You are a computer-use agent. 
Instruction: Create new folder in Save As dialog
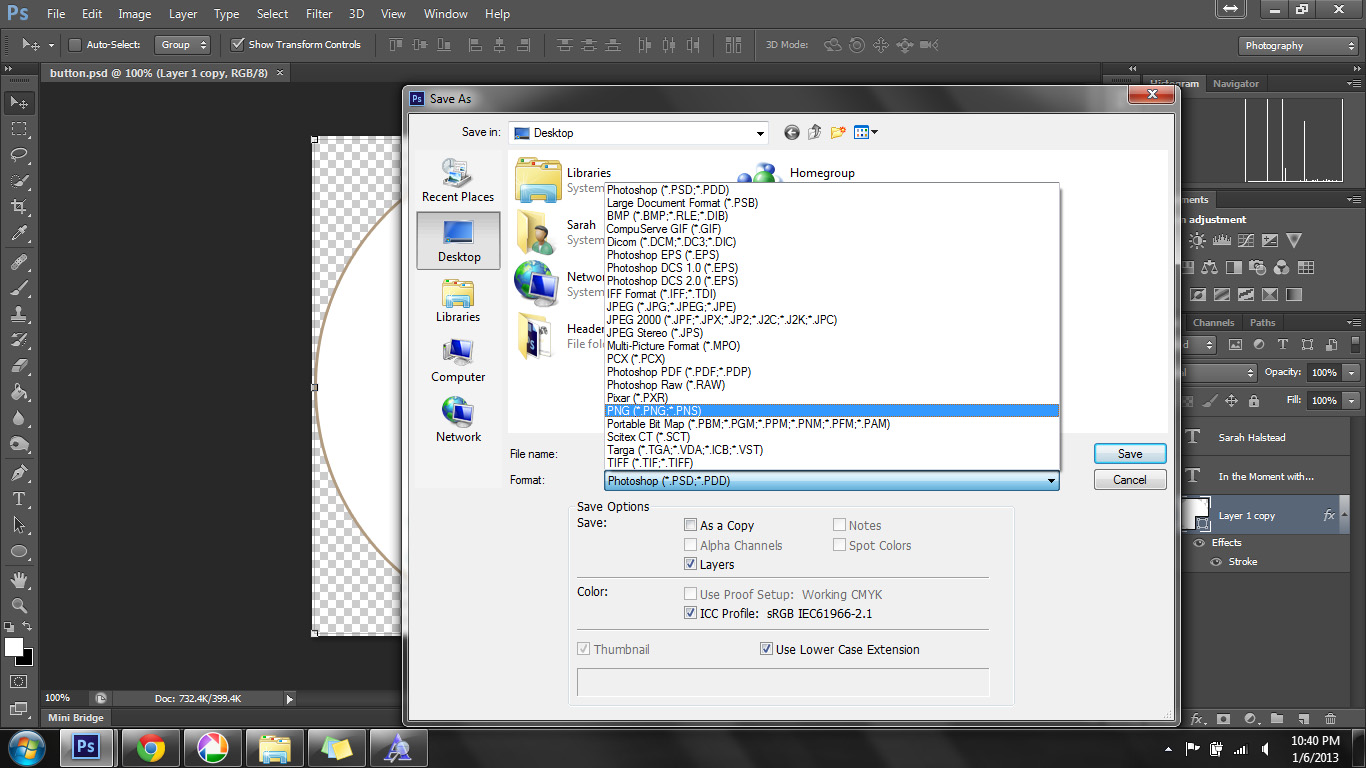tap(838, 132)
